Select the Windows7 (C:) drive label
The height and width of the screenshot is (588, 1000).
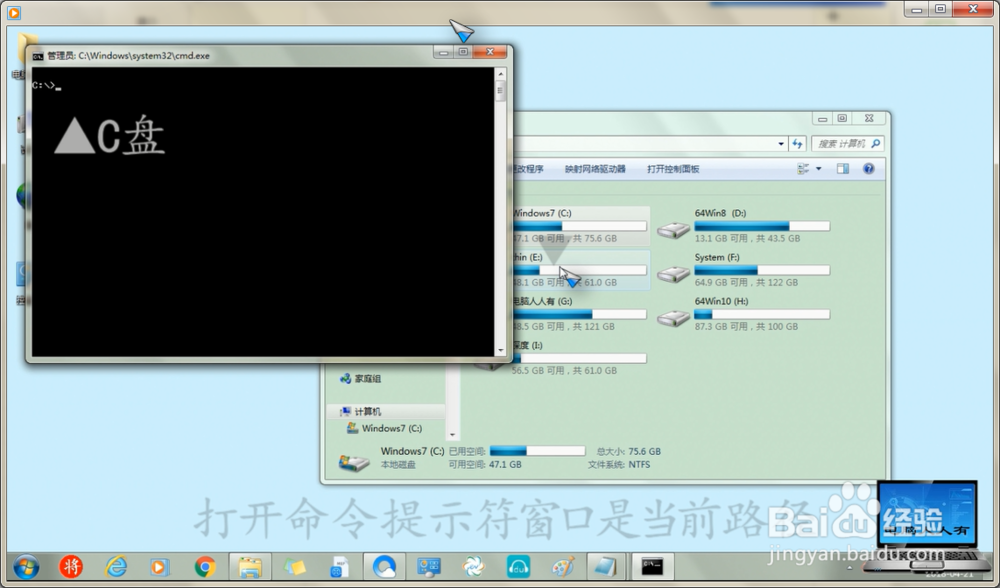click(x=543, y=213)
